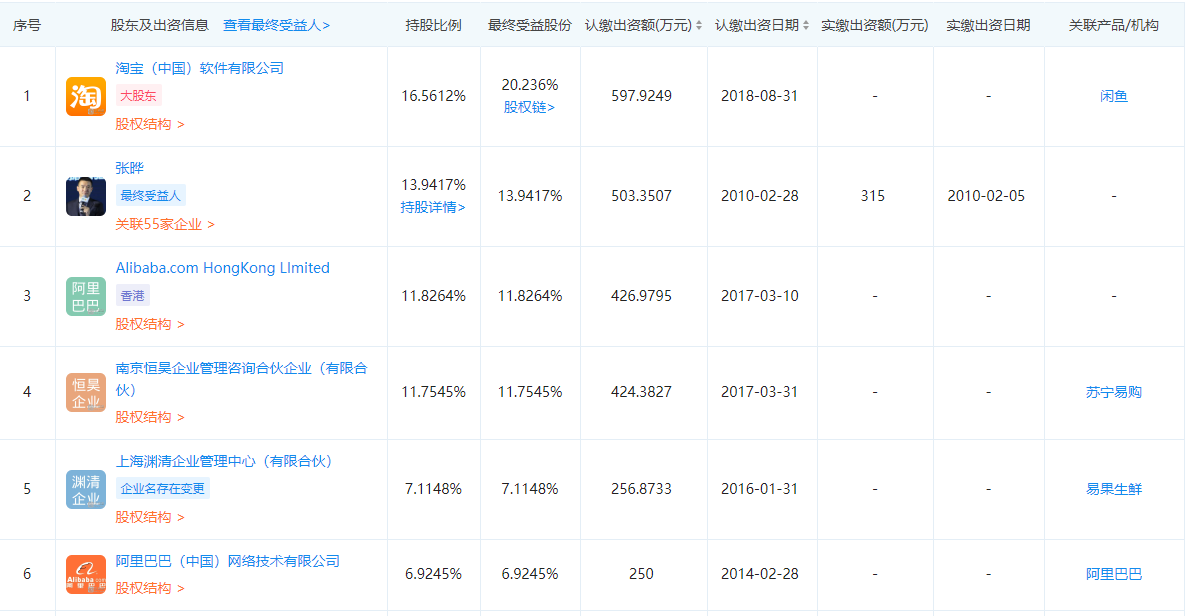Select the date 2017-03-10
Image resolution: width=1187 pixels, height=616 pixels.
pos(759,296)
